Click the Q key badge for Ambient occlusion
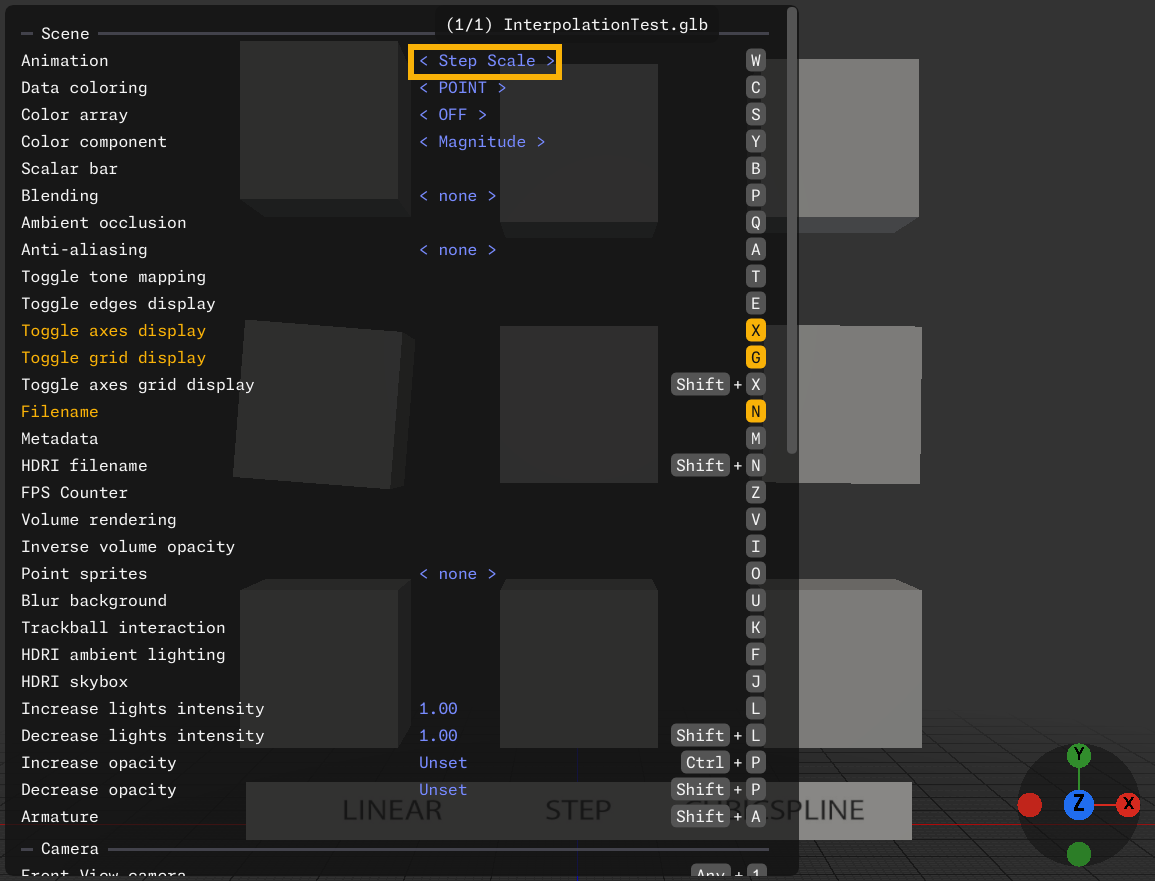The image size is (1155, 881). pyautogui.click(x=756, y=223)
